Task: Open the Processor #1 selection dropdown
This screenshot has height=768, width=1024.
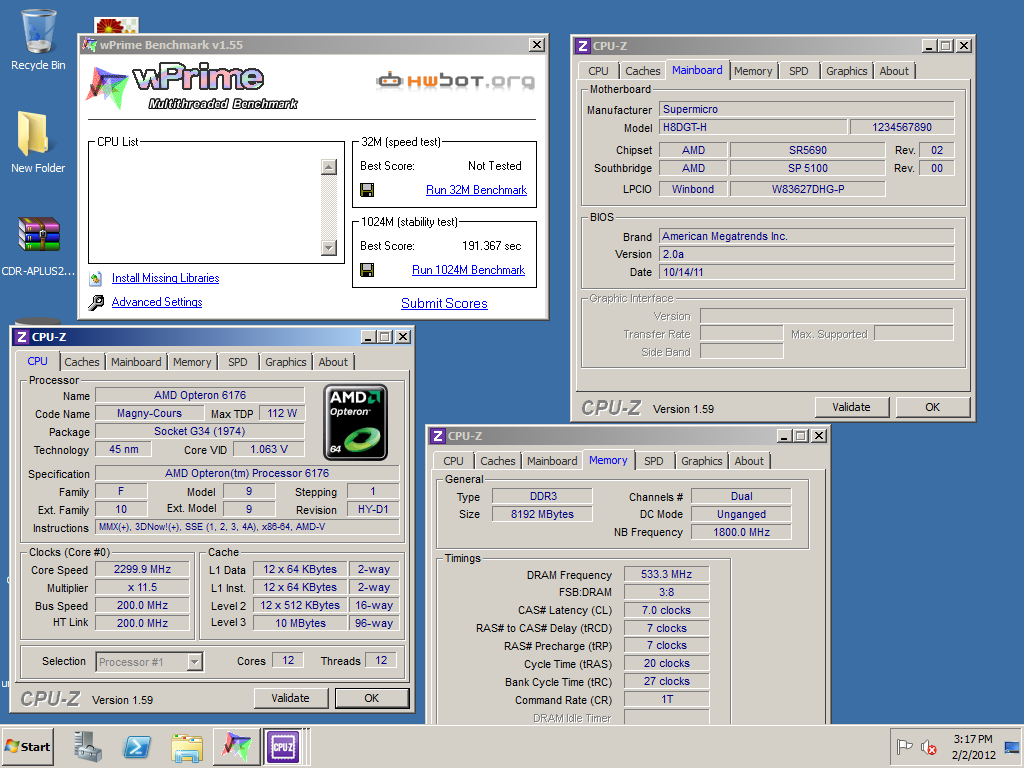Action: point(195,662)
